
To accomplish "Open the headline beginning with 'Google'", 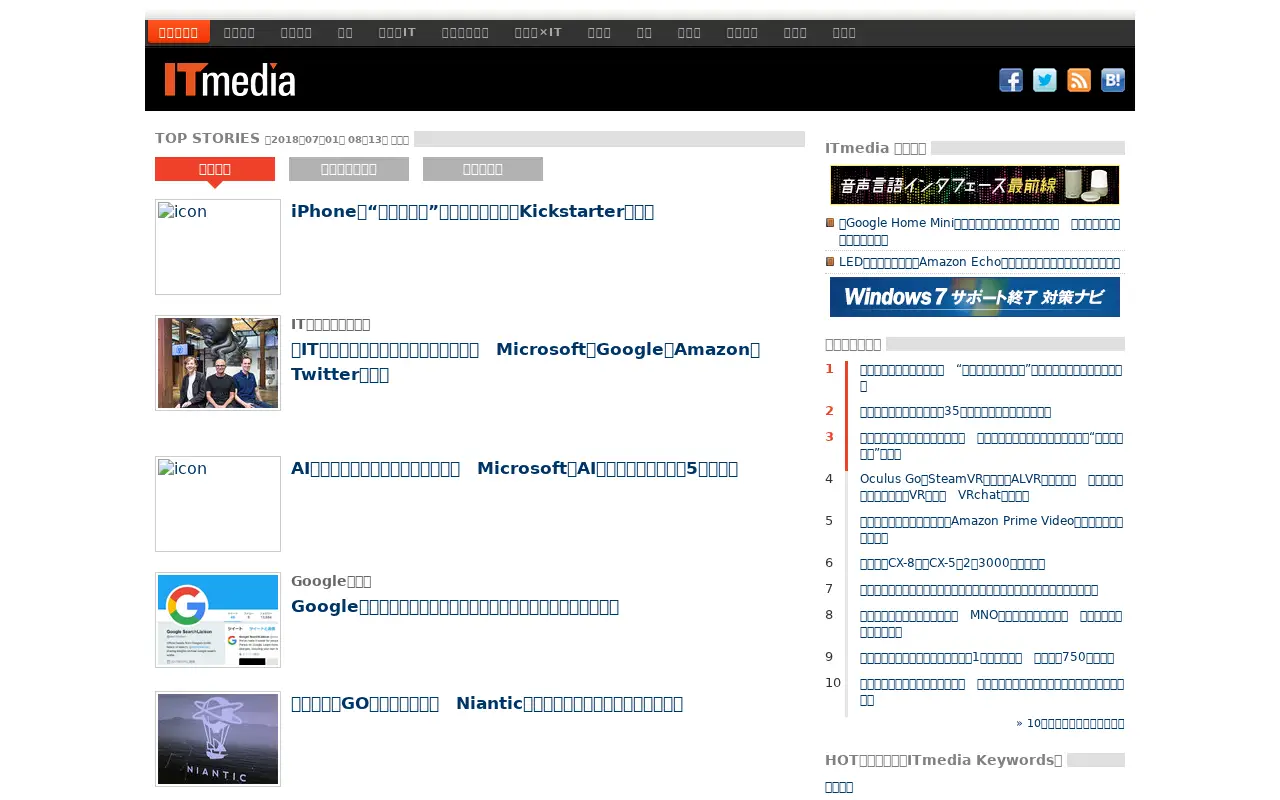I will tap(455, 606).
